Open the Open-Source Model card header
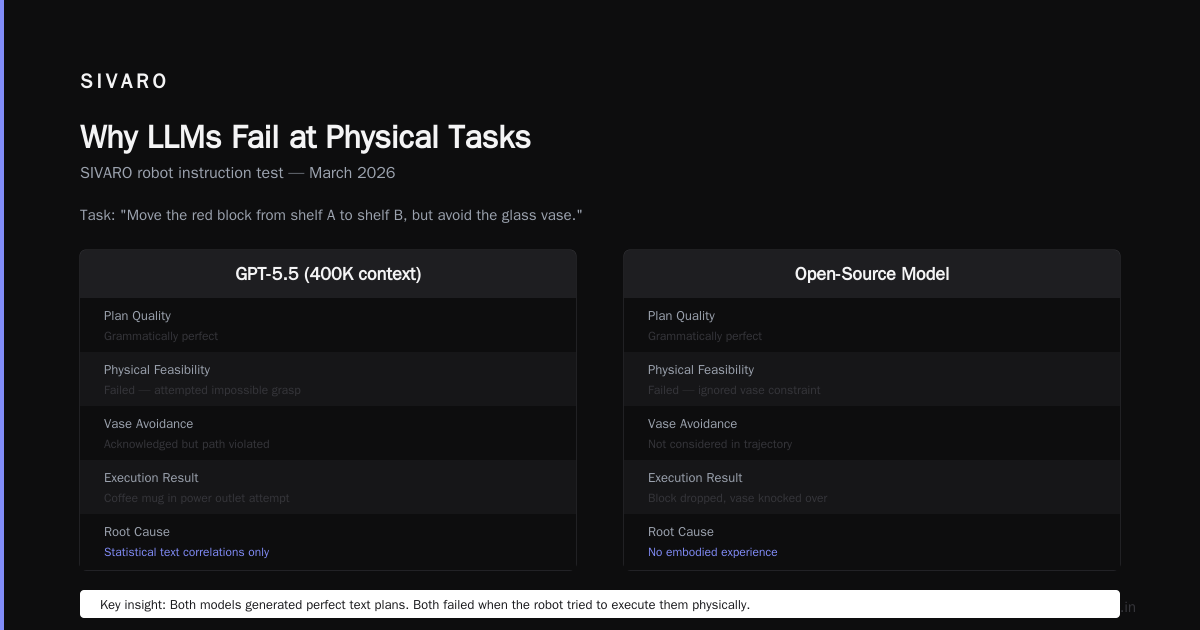Image resolution: width=1200 pixels, height=630 pixels. (872, 274)
